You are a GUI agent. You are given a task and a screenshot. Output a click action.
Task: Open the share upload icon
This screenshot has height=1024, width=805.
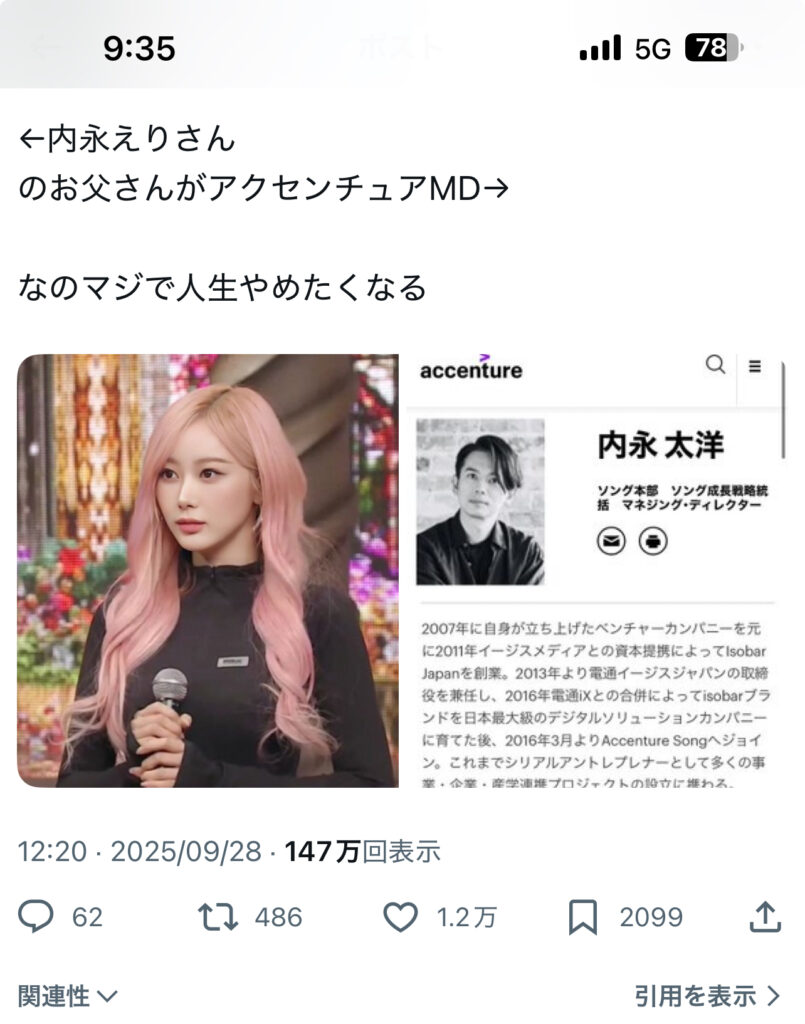(765, 916)
